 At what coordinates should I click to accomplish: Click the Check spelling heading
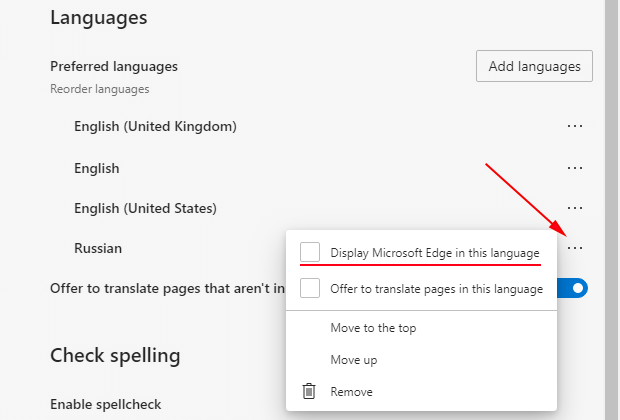tap(115, 356)
